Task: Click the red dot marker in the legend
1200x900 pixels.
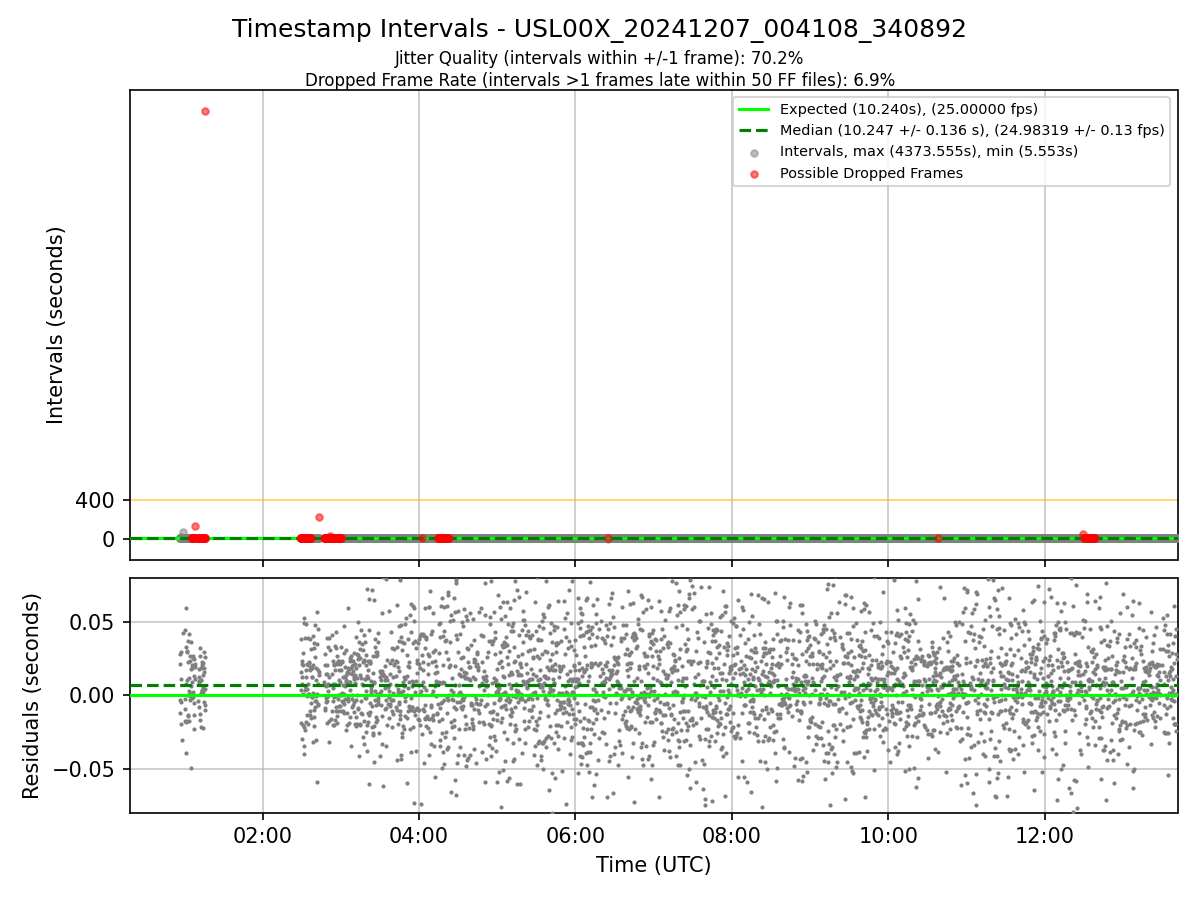Action: click(x=754, y=174)
